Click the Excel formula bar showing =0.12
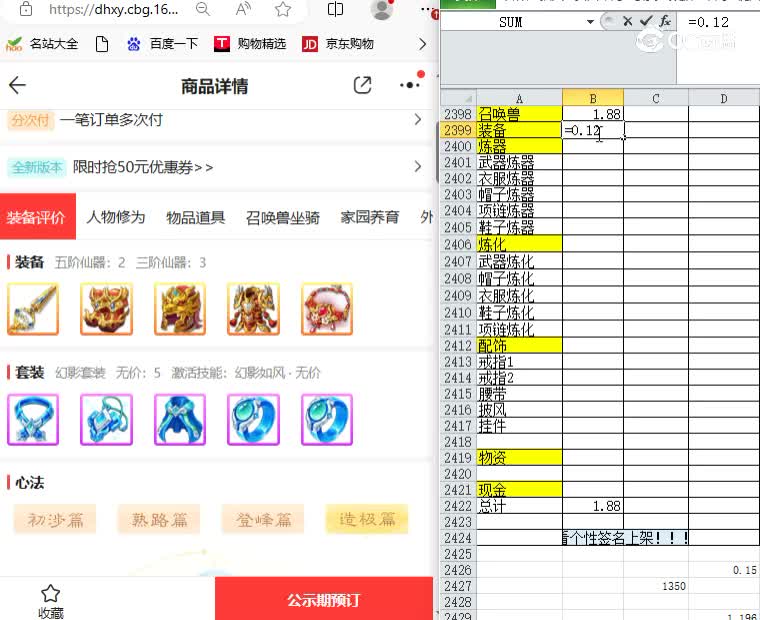Viewport: 760px width, 620px height. (x=718, y=22)
